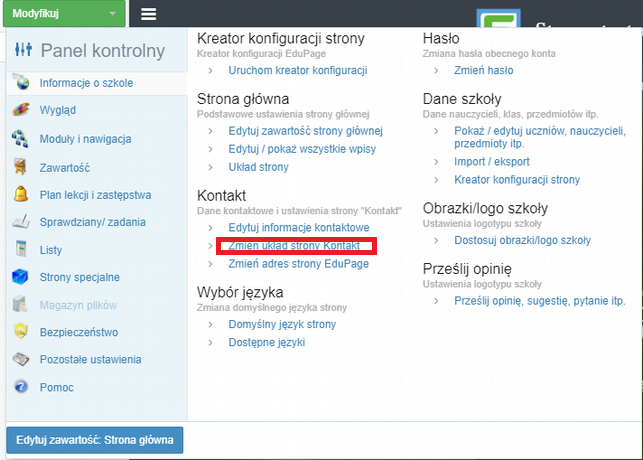
Task: Click the document icon beside Listy
Action: pyautogui.click(x=21, y=249)
